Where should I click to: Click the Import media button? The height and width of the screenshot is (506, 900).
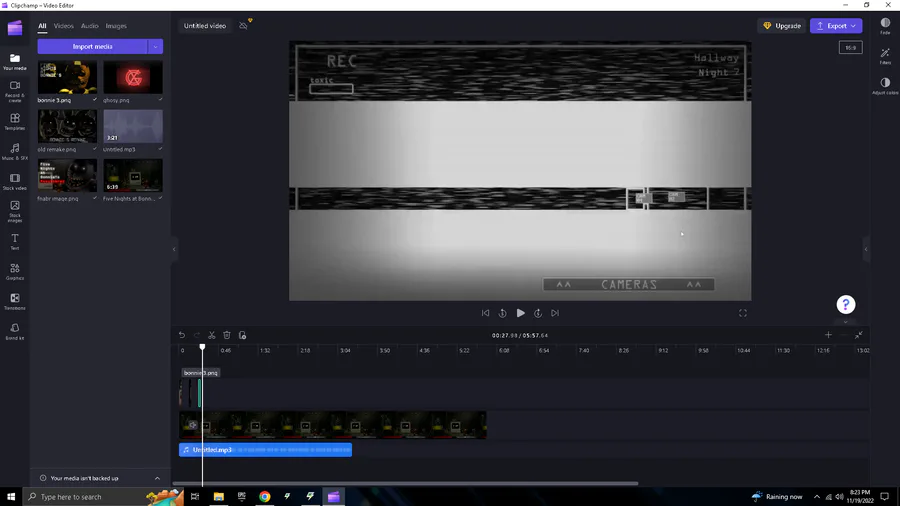pos(92,46)
